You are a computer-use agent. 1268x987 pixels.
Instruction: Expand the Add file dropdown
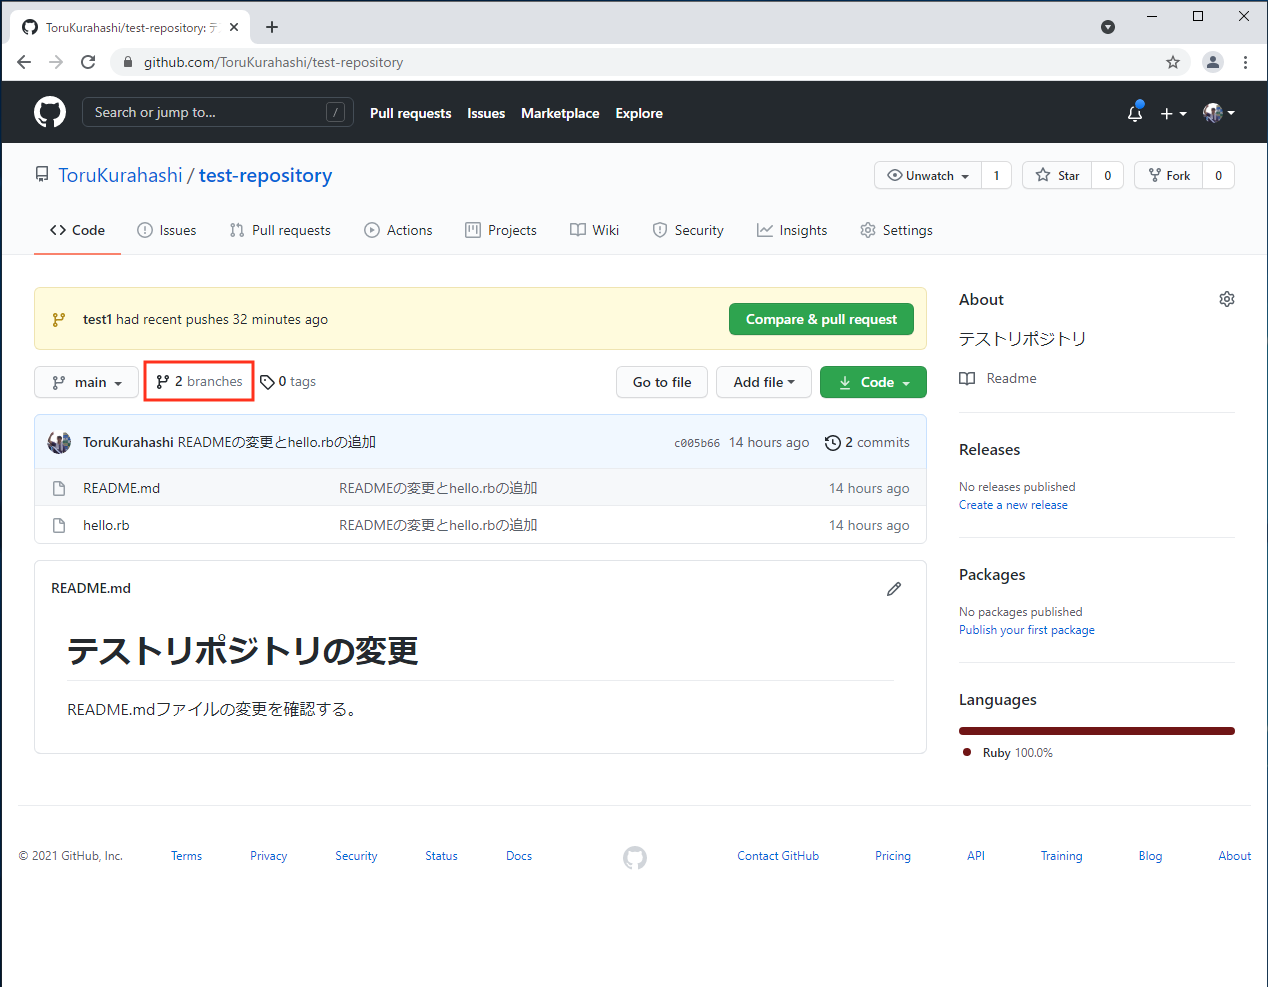tap(764, 382)
